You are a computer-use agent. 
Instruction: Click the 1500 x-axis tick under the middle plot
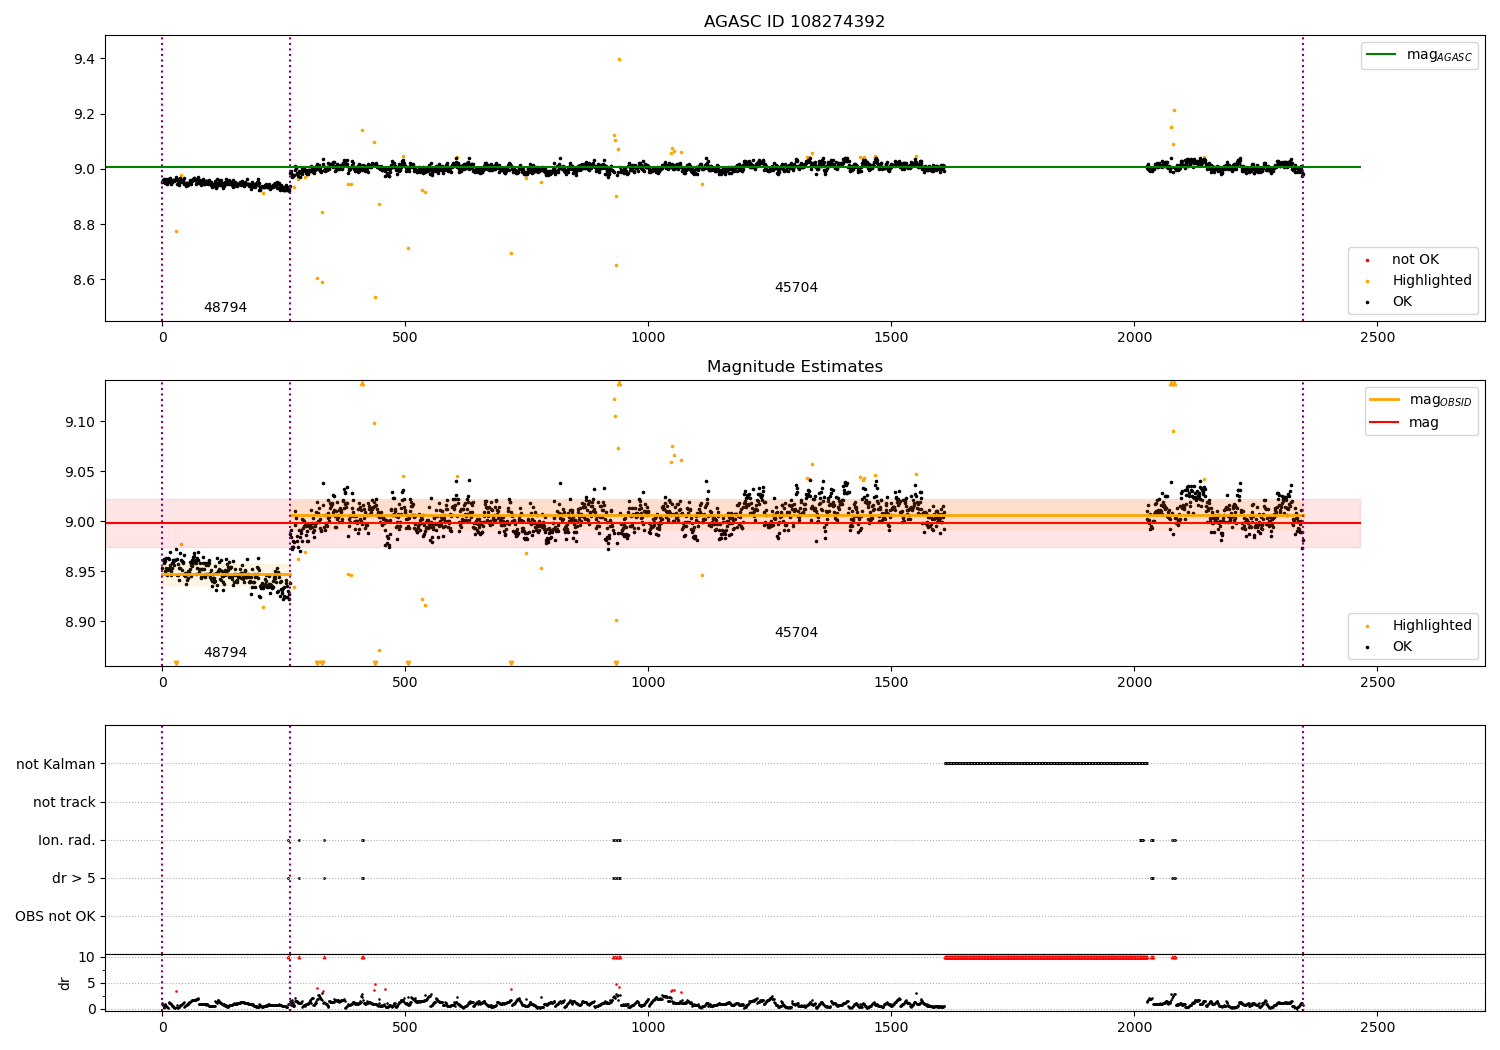891,683
